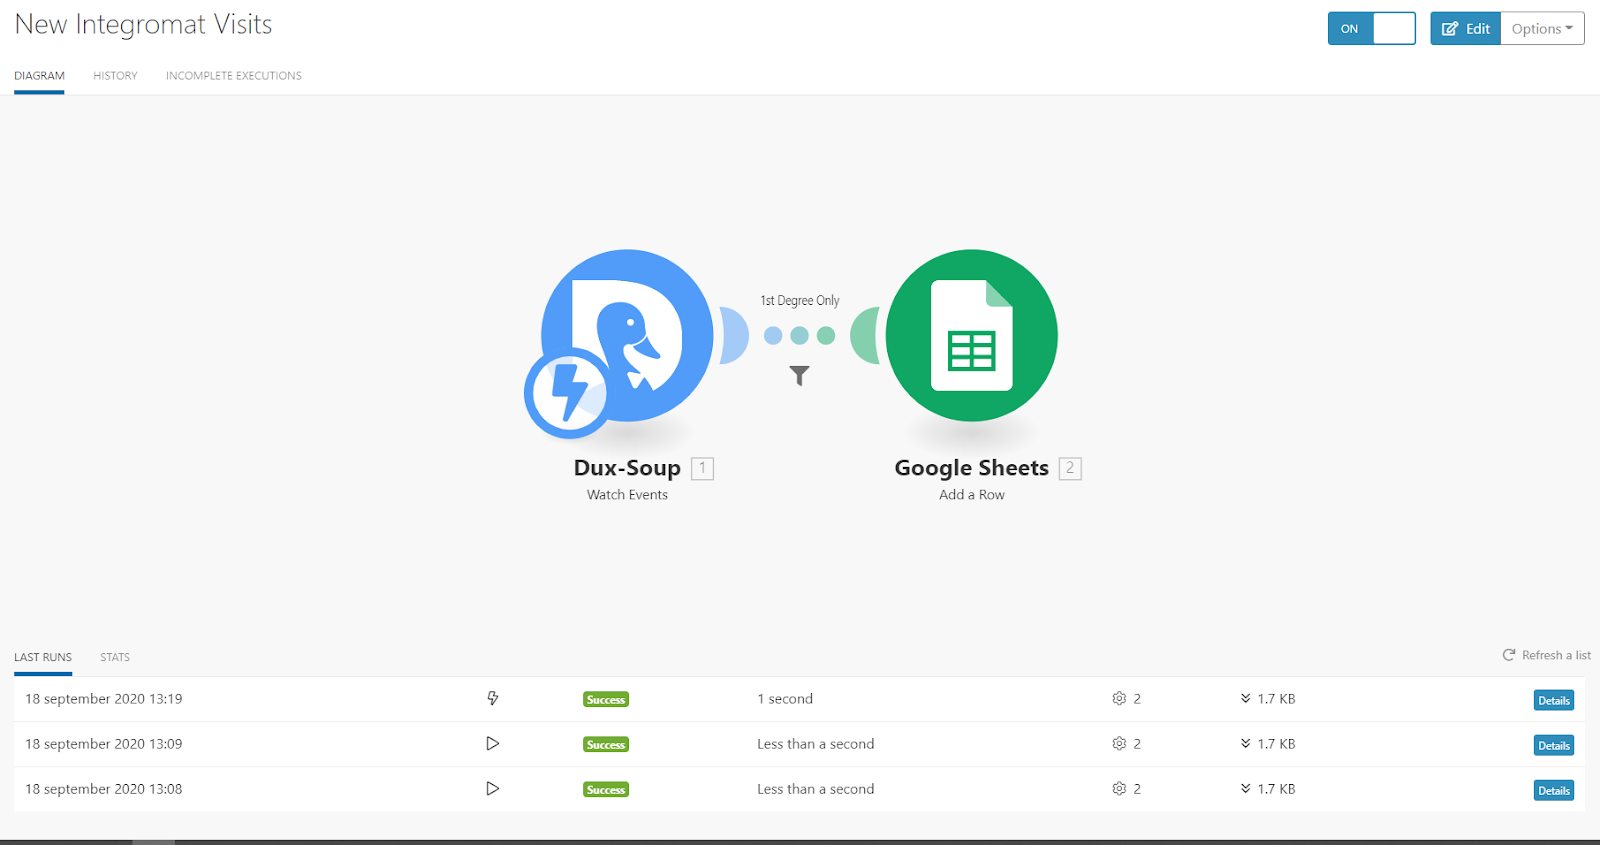Click the 'Watch Events' subtitle
The image size is (1600, 845).
[627, 495]
